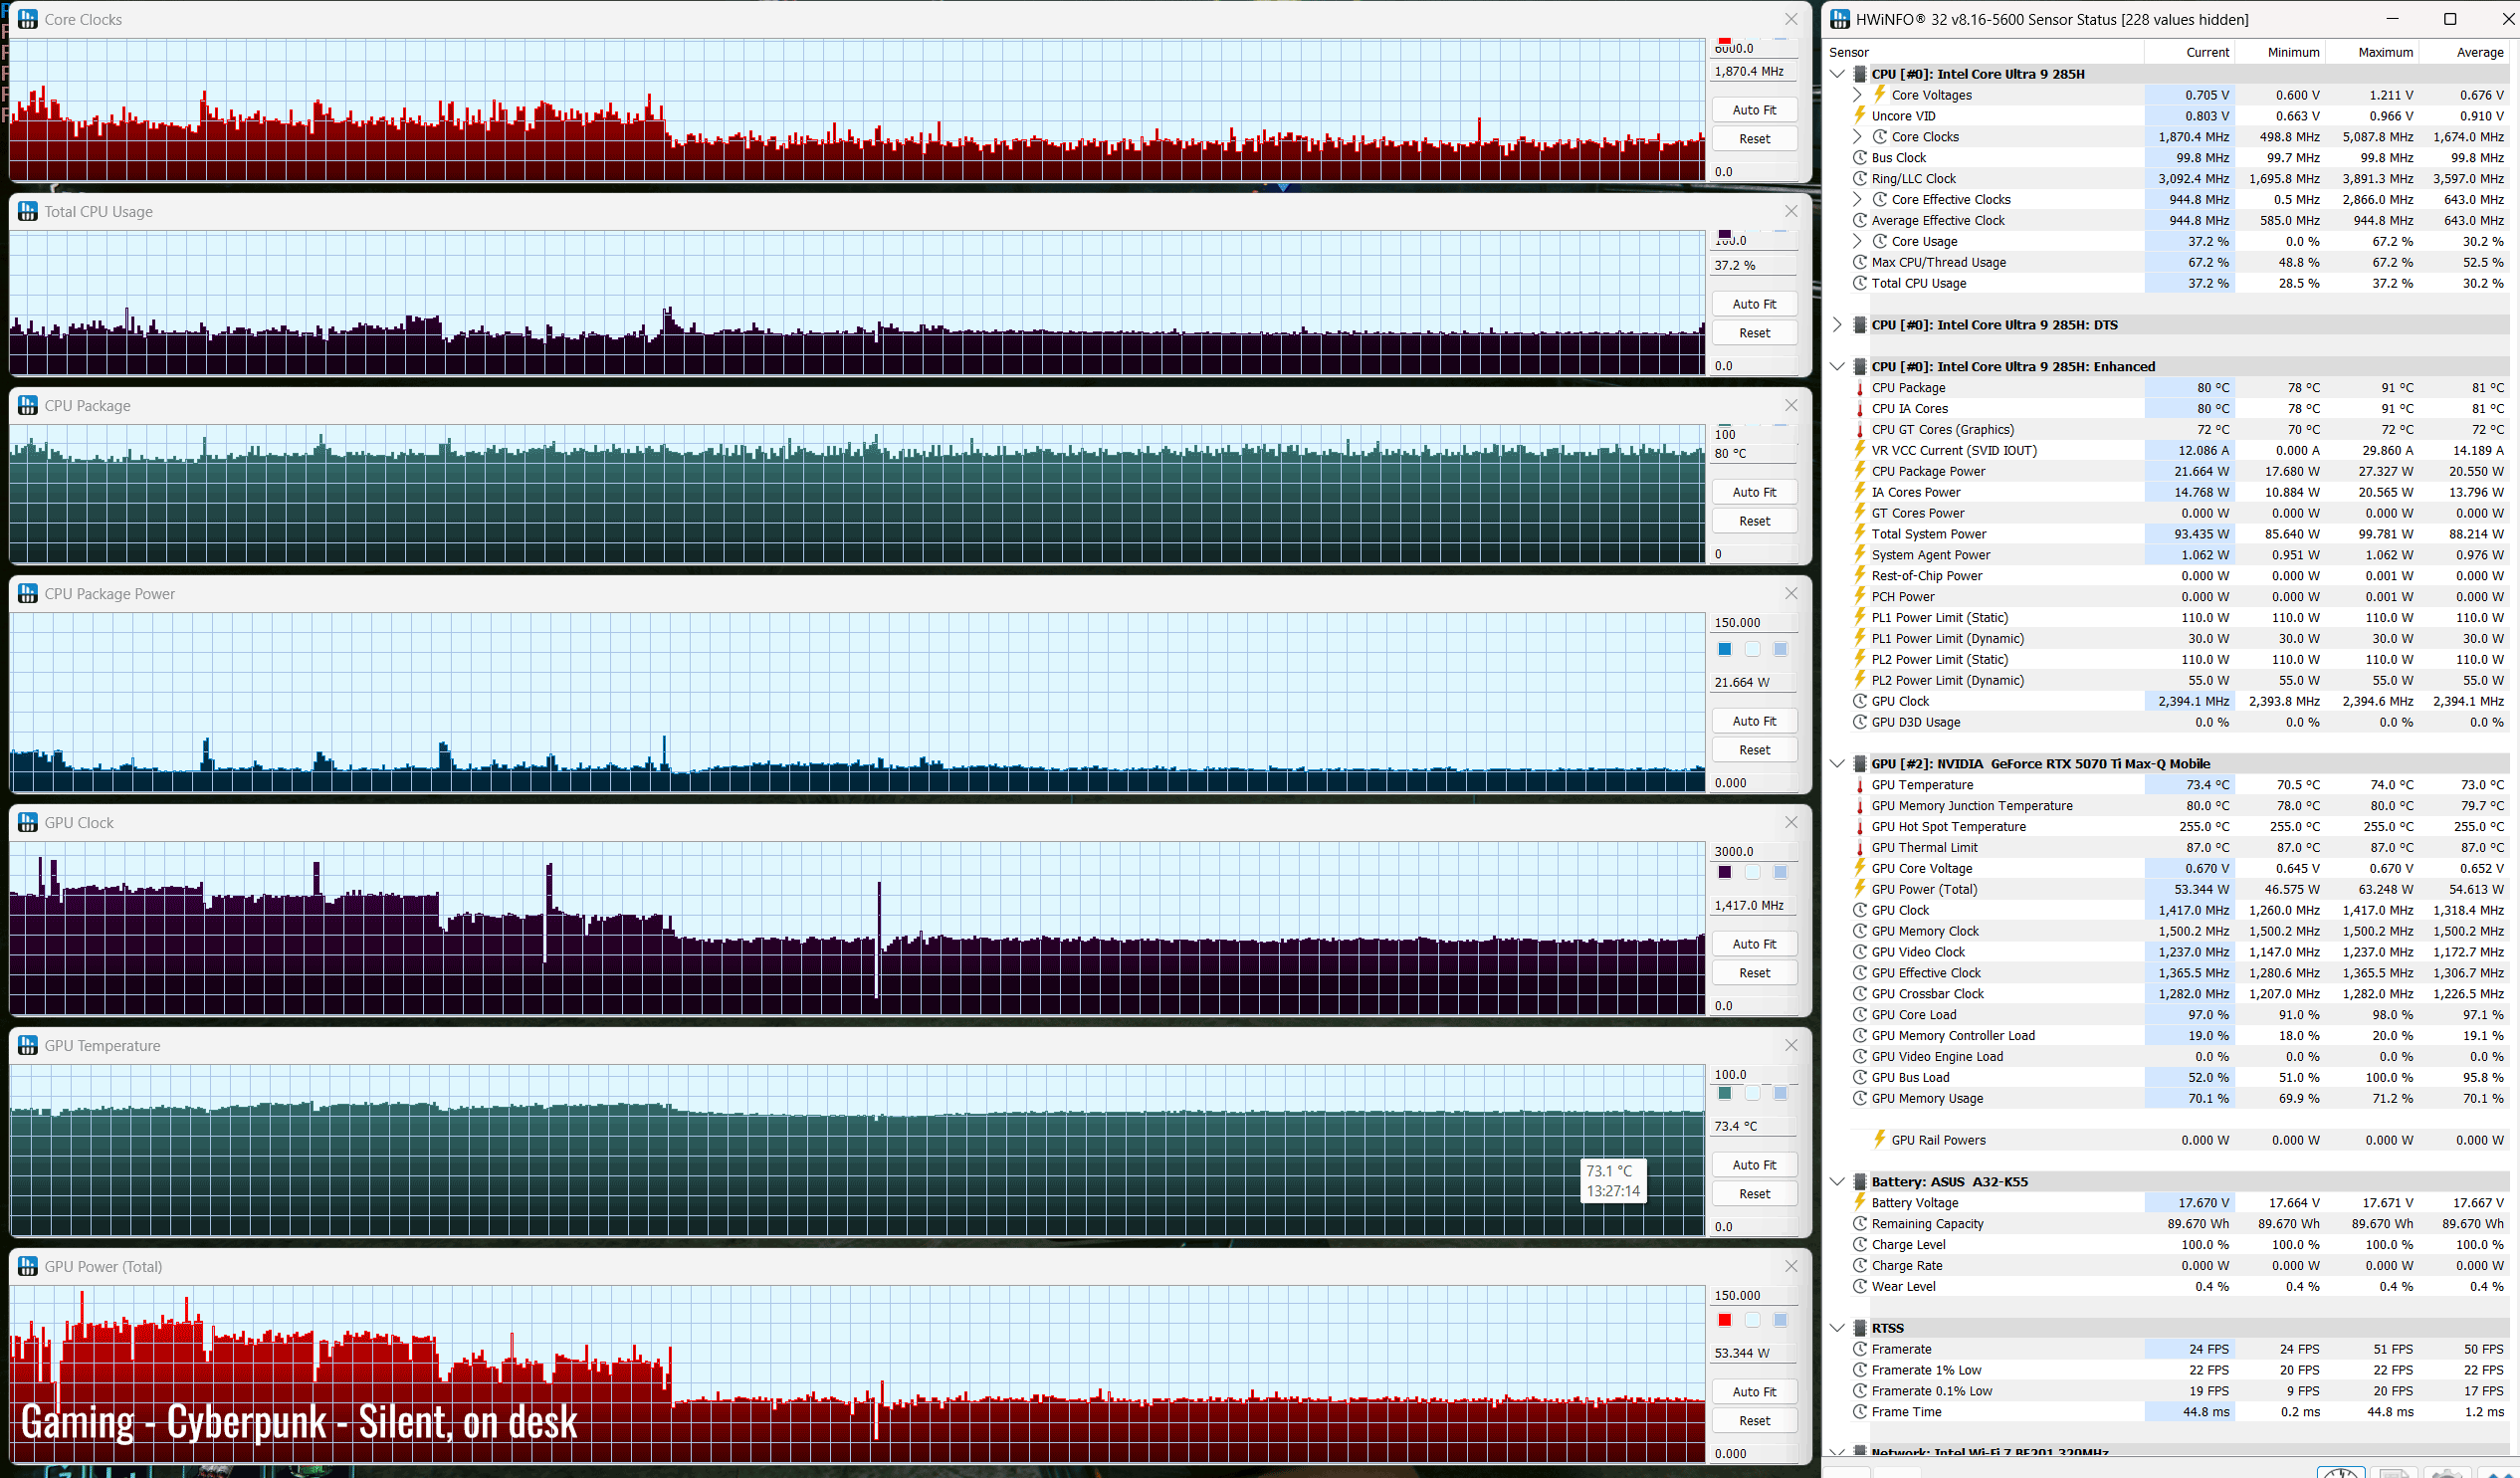
Task: Click the chip icon beside GPU [#2] NVIDIA GeForce
Action: [1860, 764]
